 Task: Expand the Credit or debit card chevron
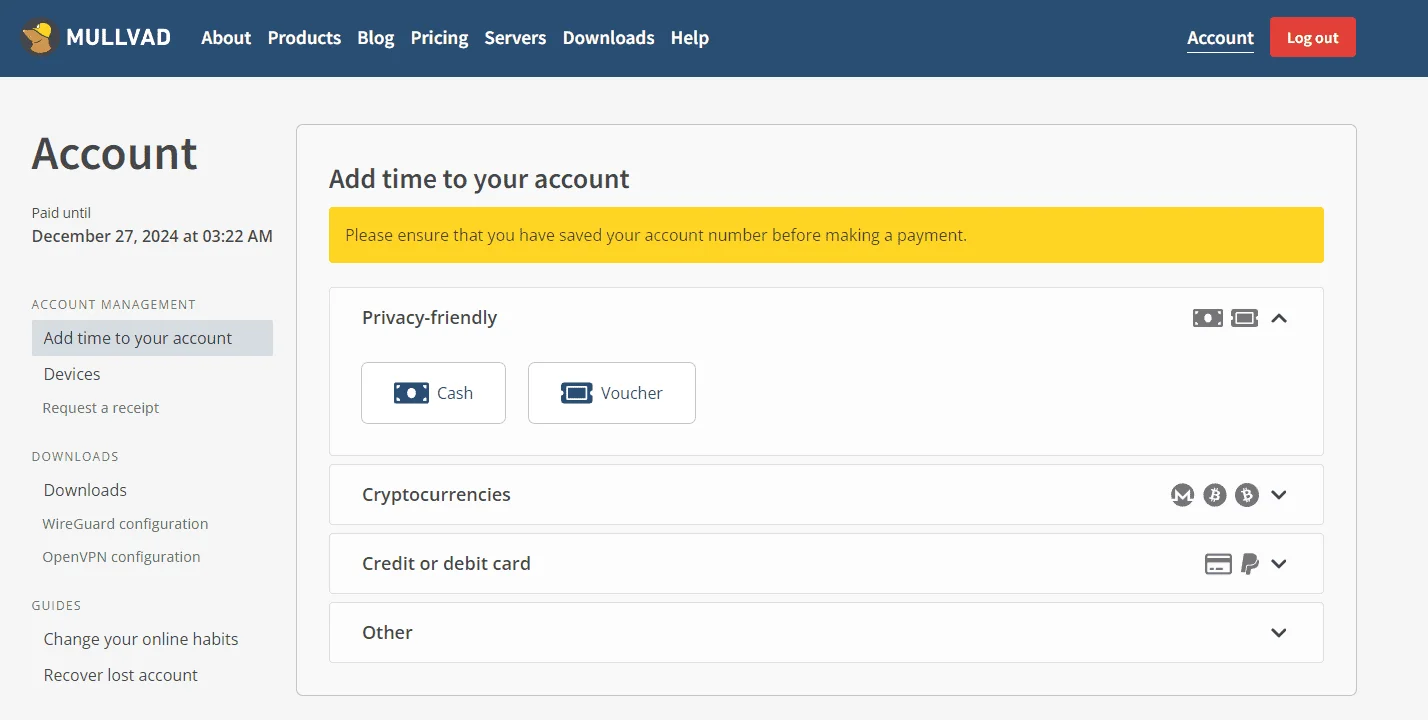(1279, 564)
